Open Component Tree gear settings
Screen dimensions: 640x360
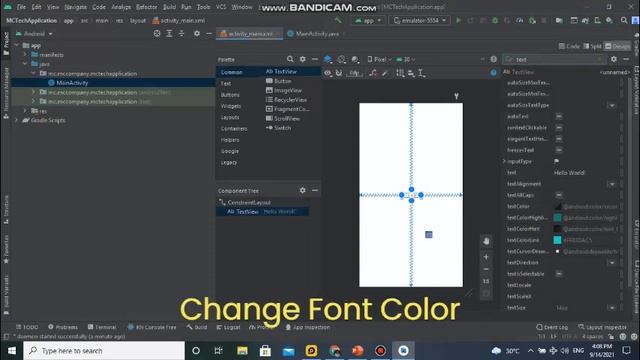pyautogui.click(x=302, y=190)
